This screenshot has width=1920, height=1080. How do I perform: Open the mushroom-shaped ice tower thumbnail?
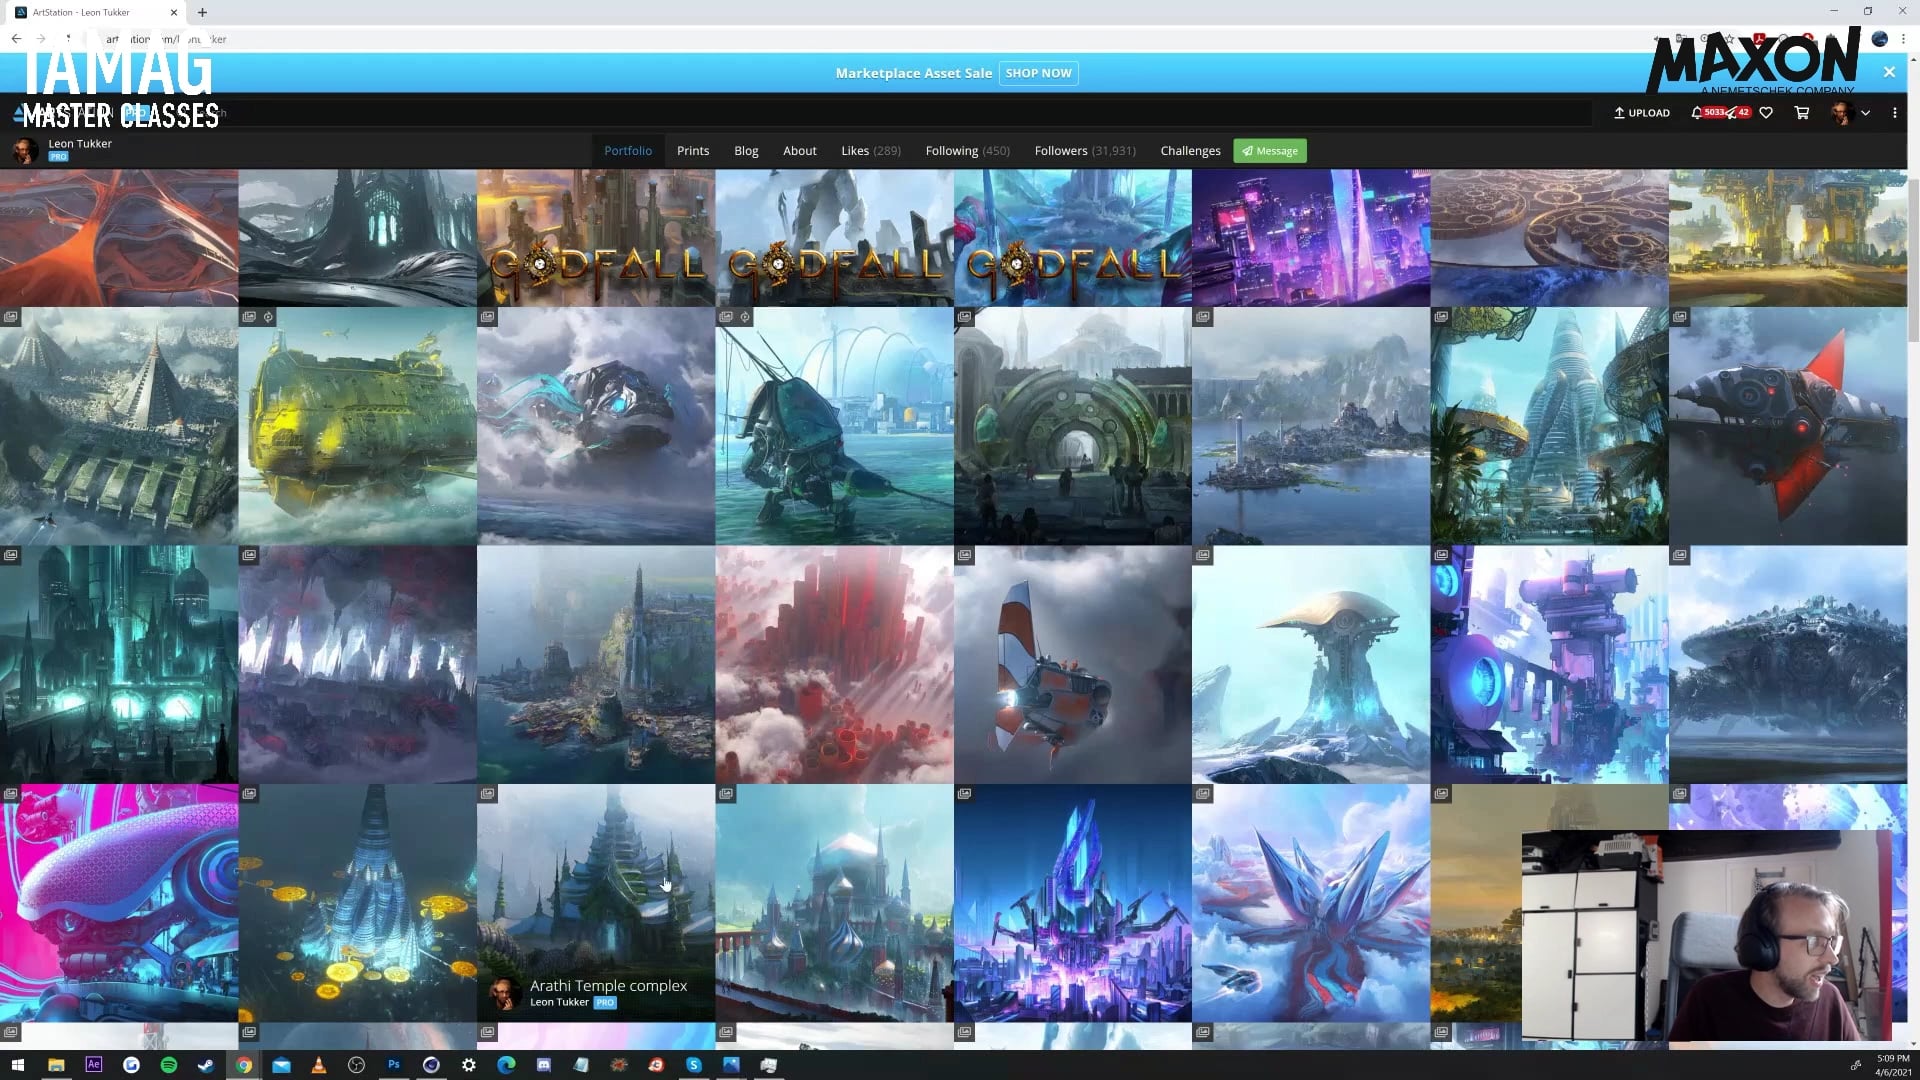click(x=1311, y=665)
